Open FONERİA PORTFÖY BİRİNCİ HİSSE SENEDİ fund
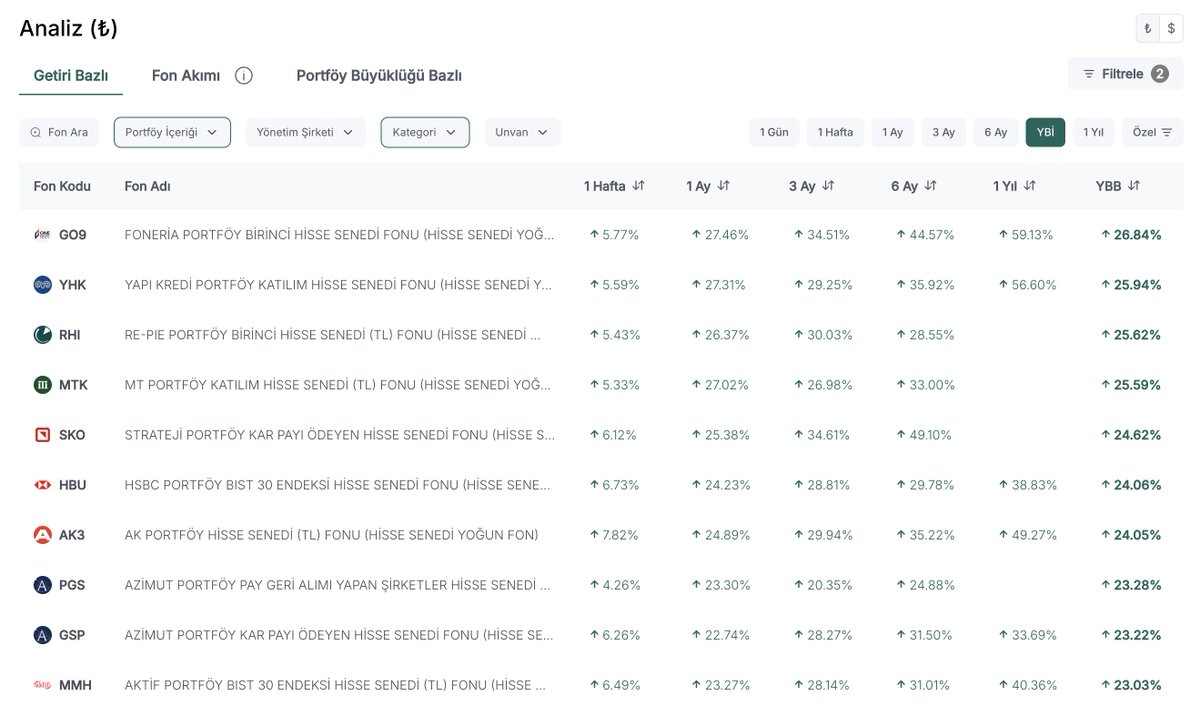The width and height of the screenshot is (1200, 716). 338,235
